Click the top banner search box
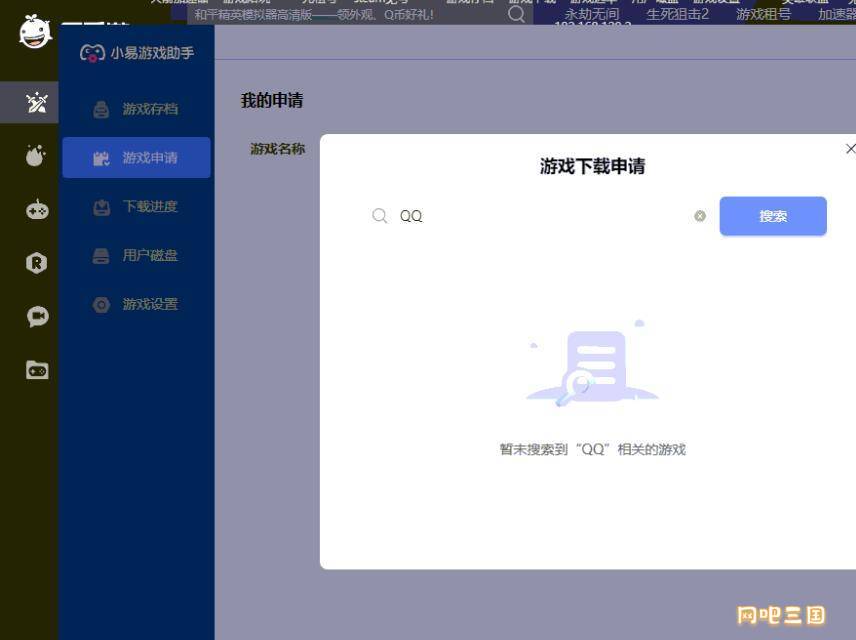 (359, 14)
